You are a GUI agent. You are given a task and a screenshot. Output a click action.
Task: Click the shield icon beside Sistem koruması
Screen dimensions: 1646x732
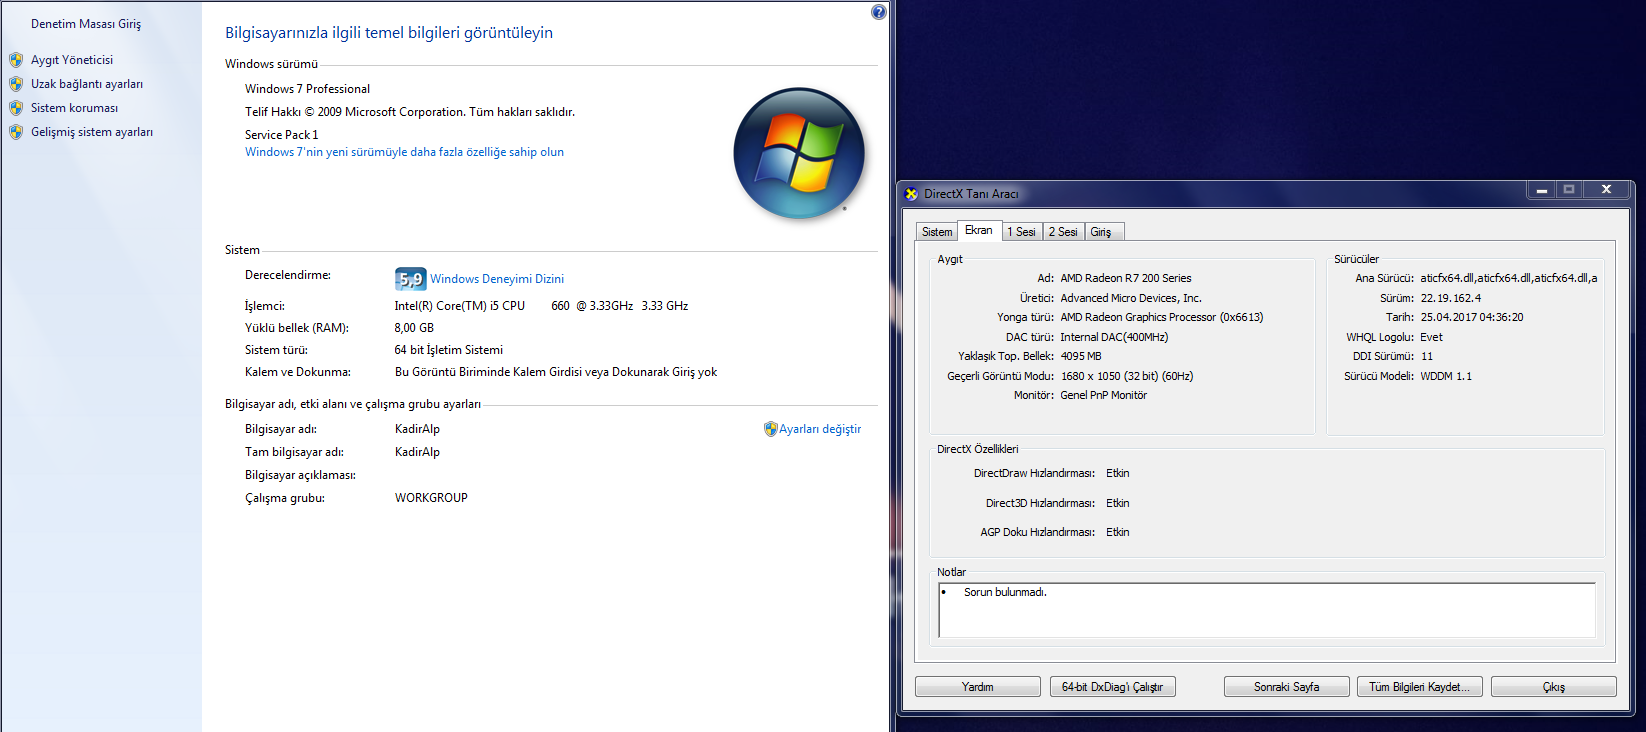(16, 108)
